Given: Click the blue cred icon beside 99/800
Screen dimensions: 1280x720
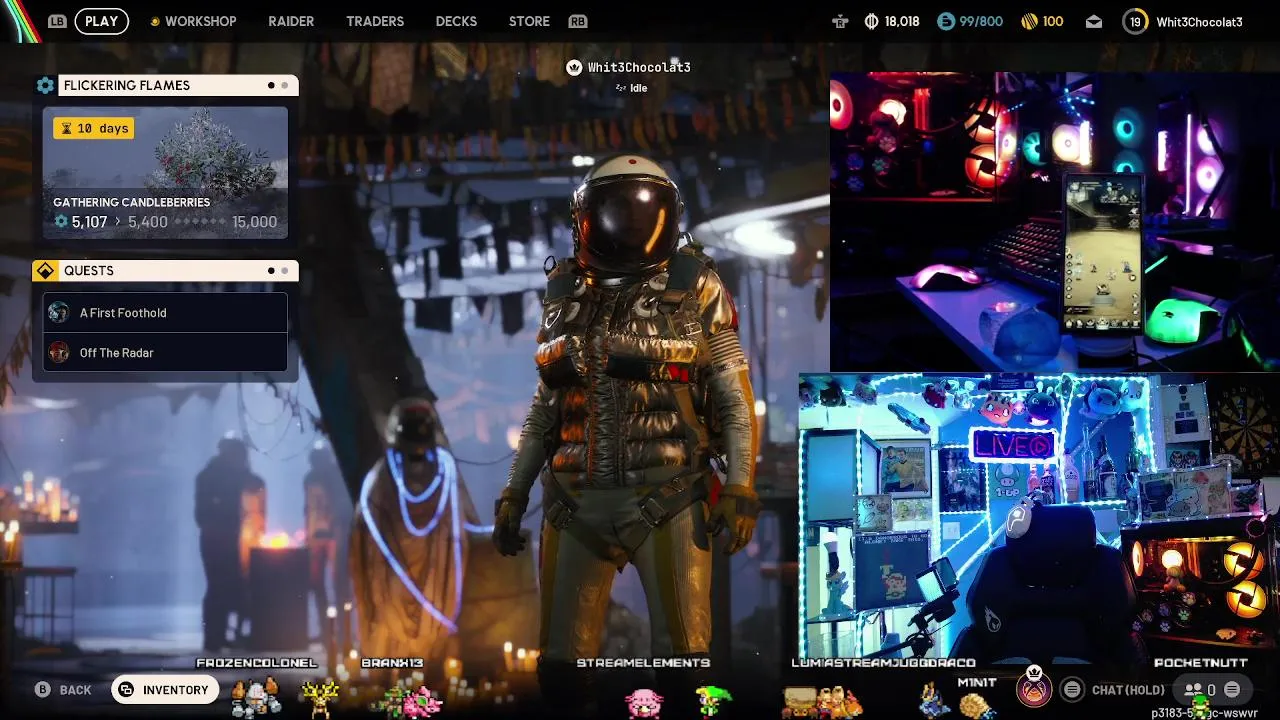Looking at the screenshot, I should (946, 21).
